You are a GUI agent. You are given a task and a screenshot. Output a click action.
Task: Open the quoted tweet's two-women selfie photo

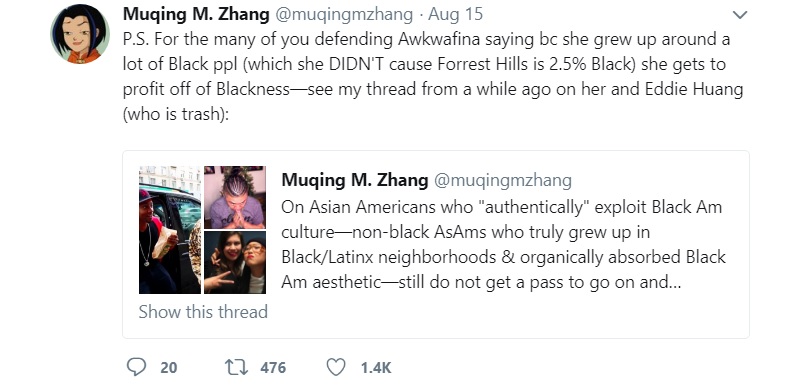click(235, 262)
